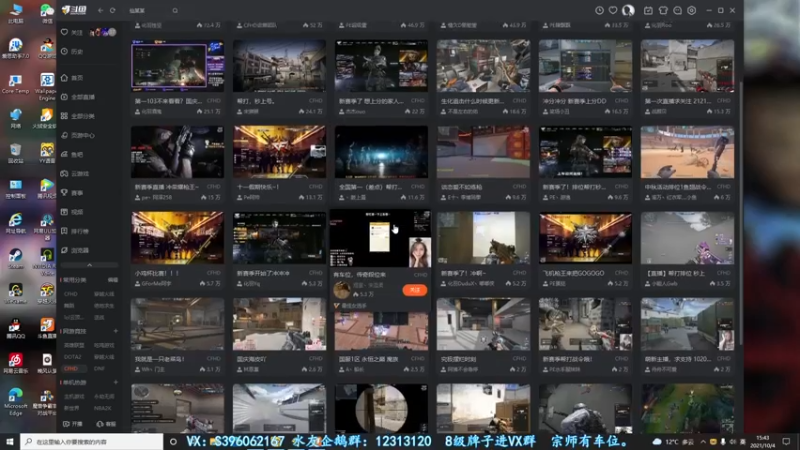Viewport: 800px width, 450px height.
Task: Open the Core Temp desktop shortcut
Action: click(15, 84)
